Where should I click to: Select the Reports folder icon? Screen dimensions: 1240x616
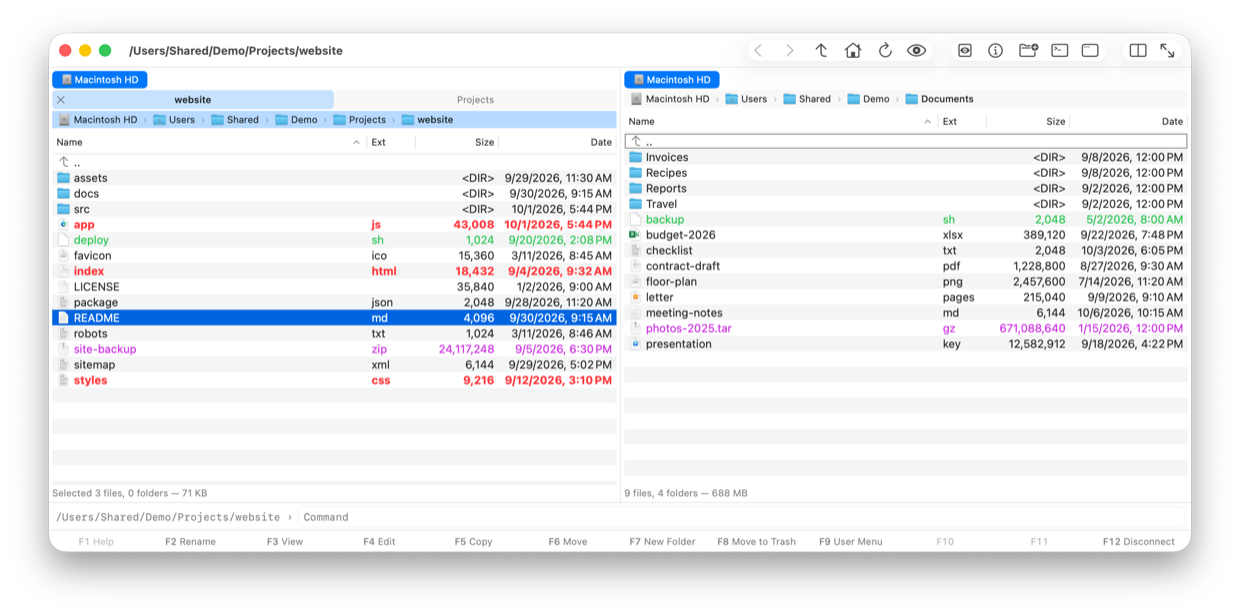click(635, 188)
